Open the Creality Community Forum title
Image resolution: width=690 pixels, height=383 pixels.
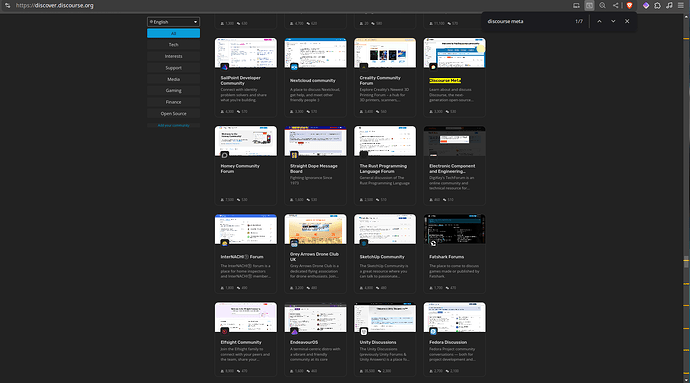tap(380, 80)
